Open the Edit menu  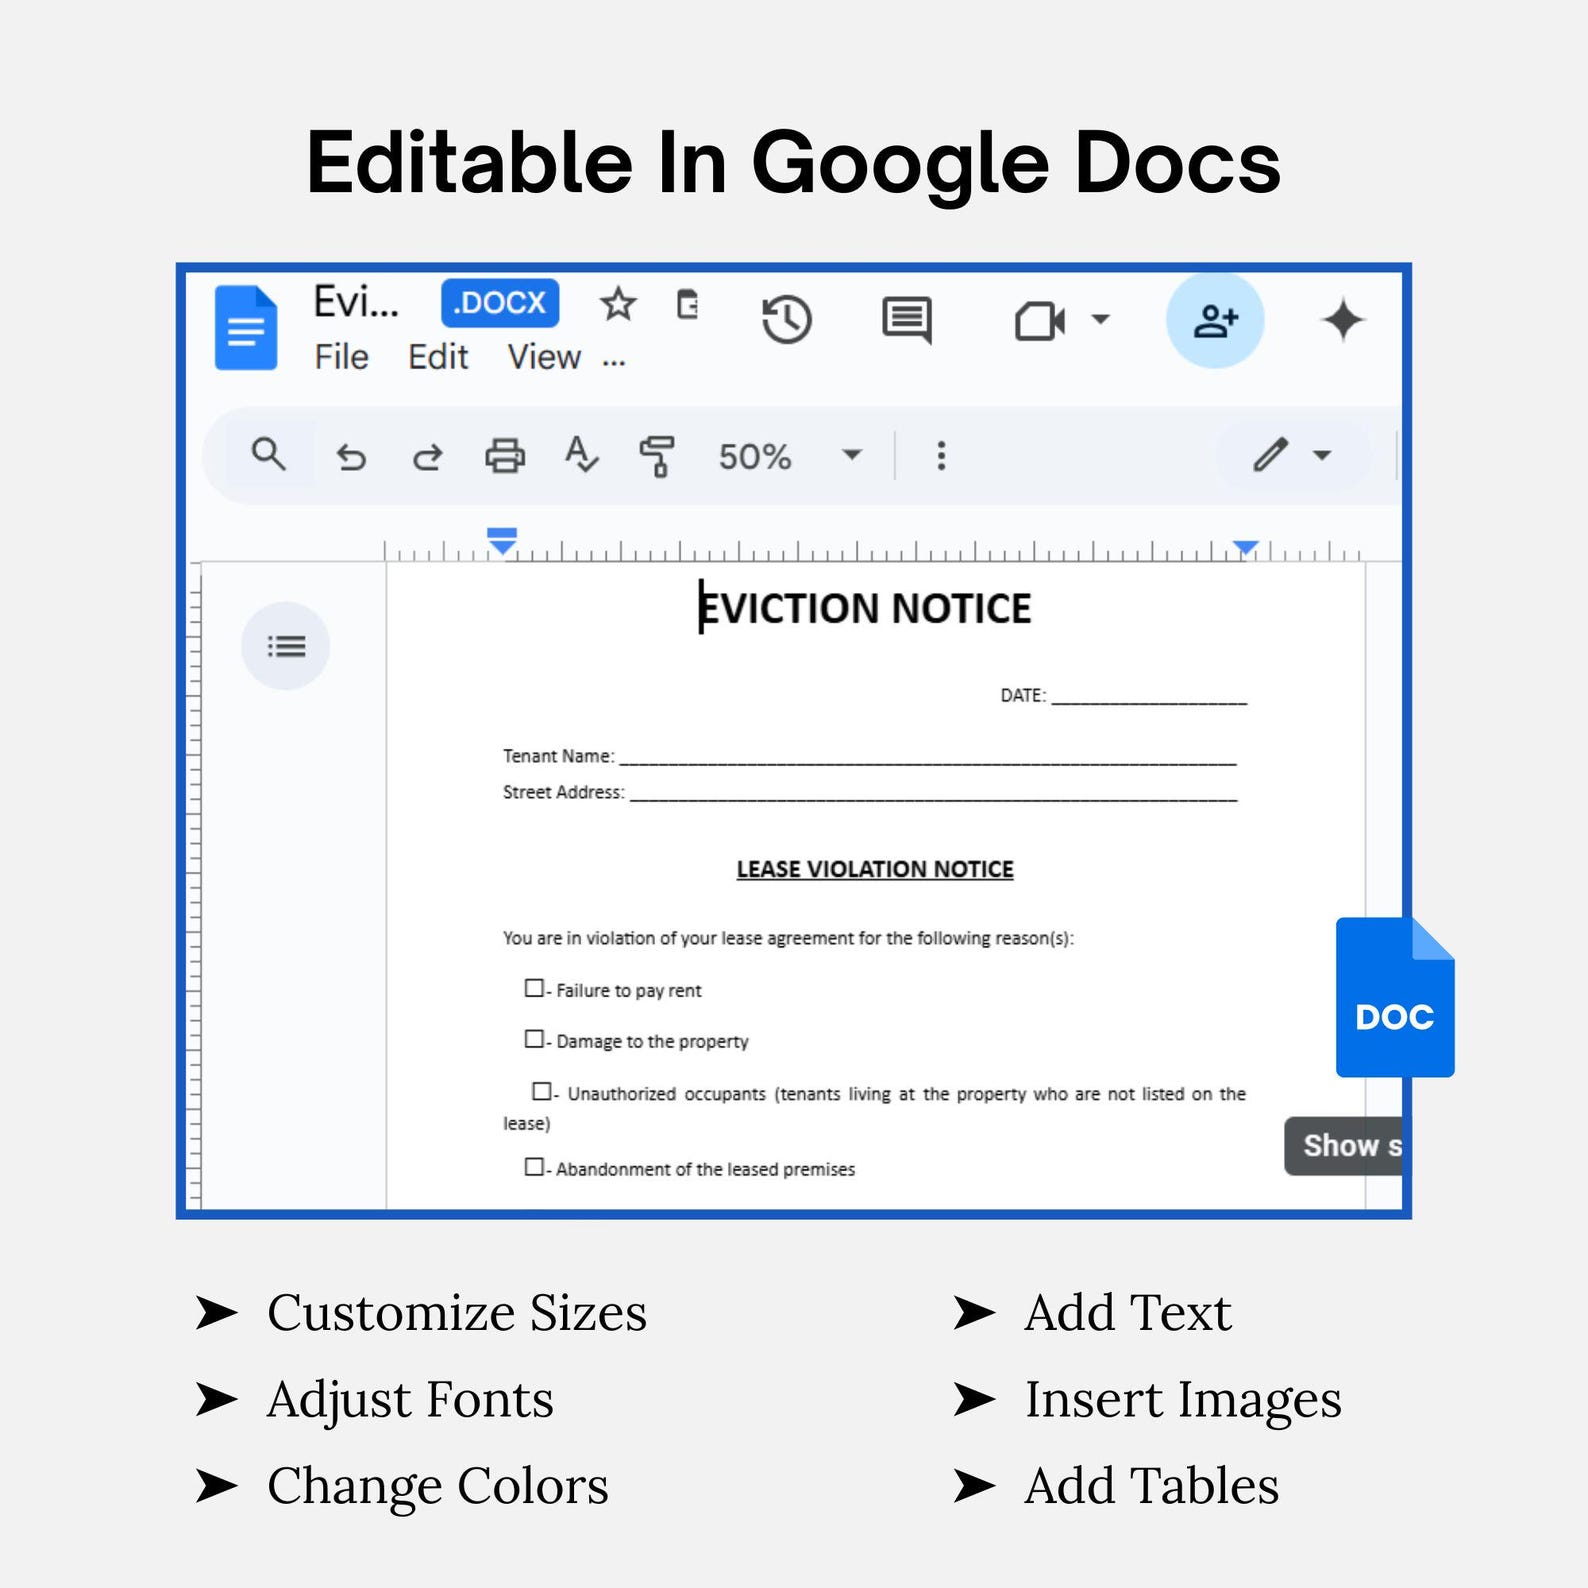click(438, 357)
